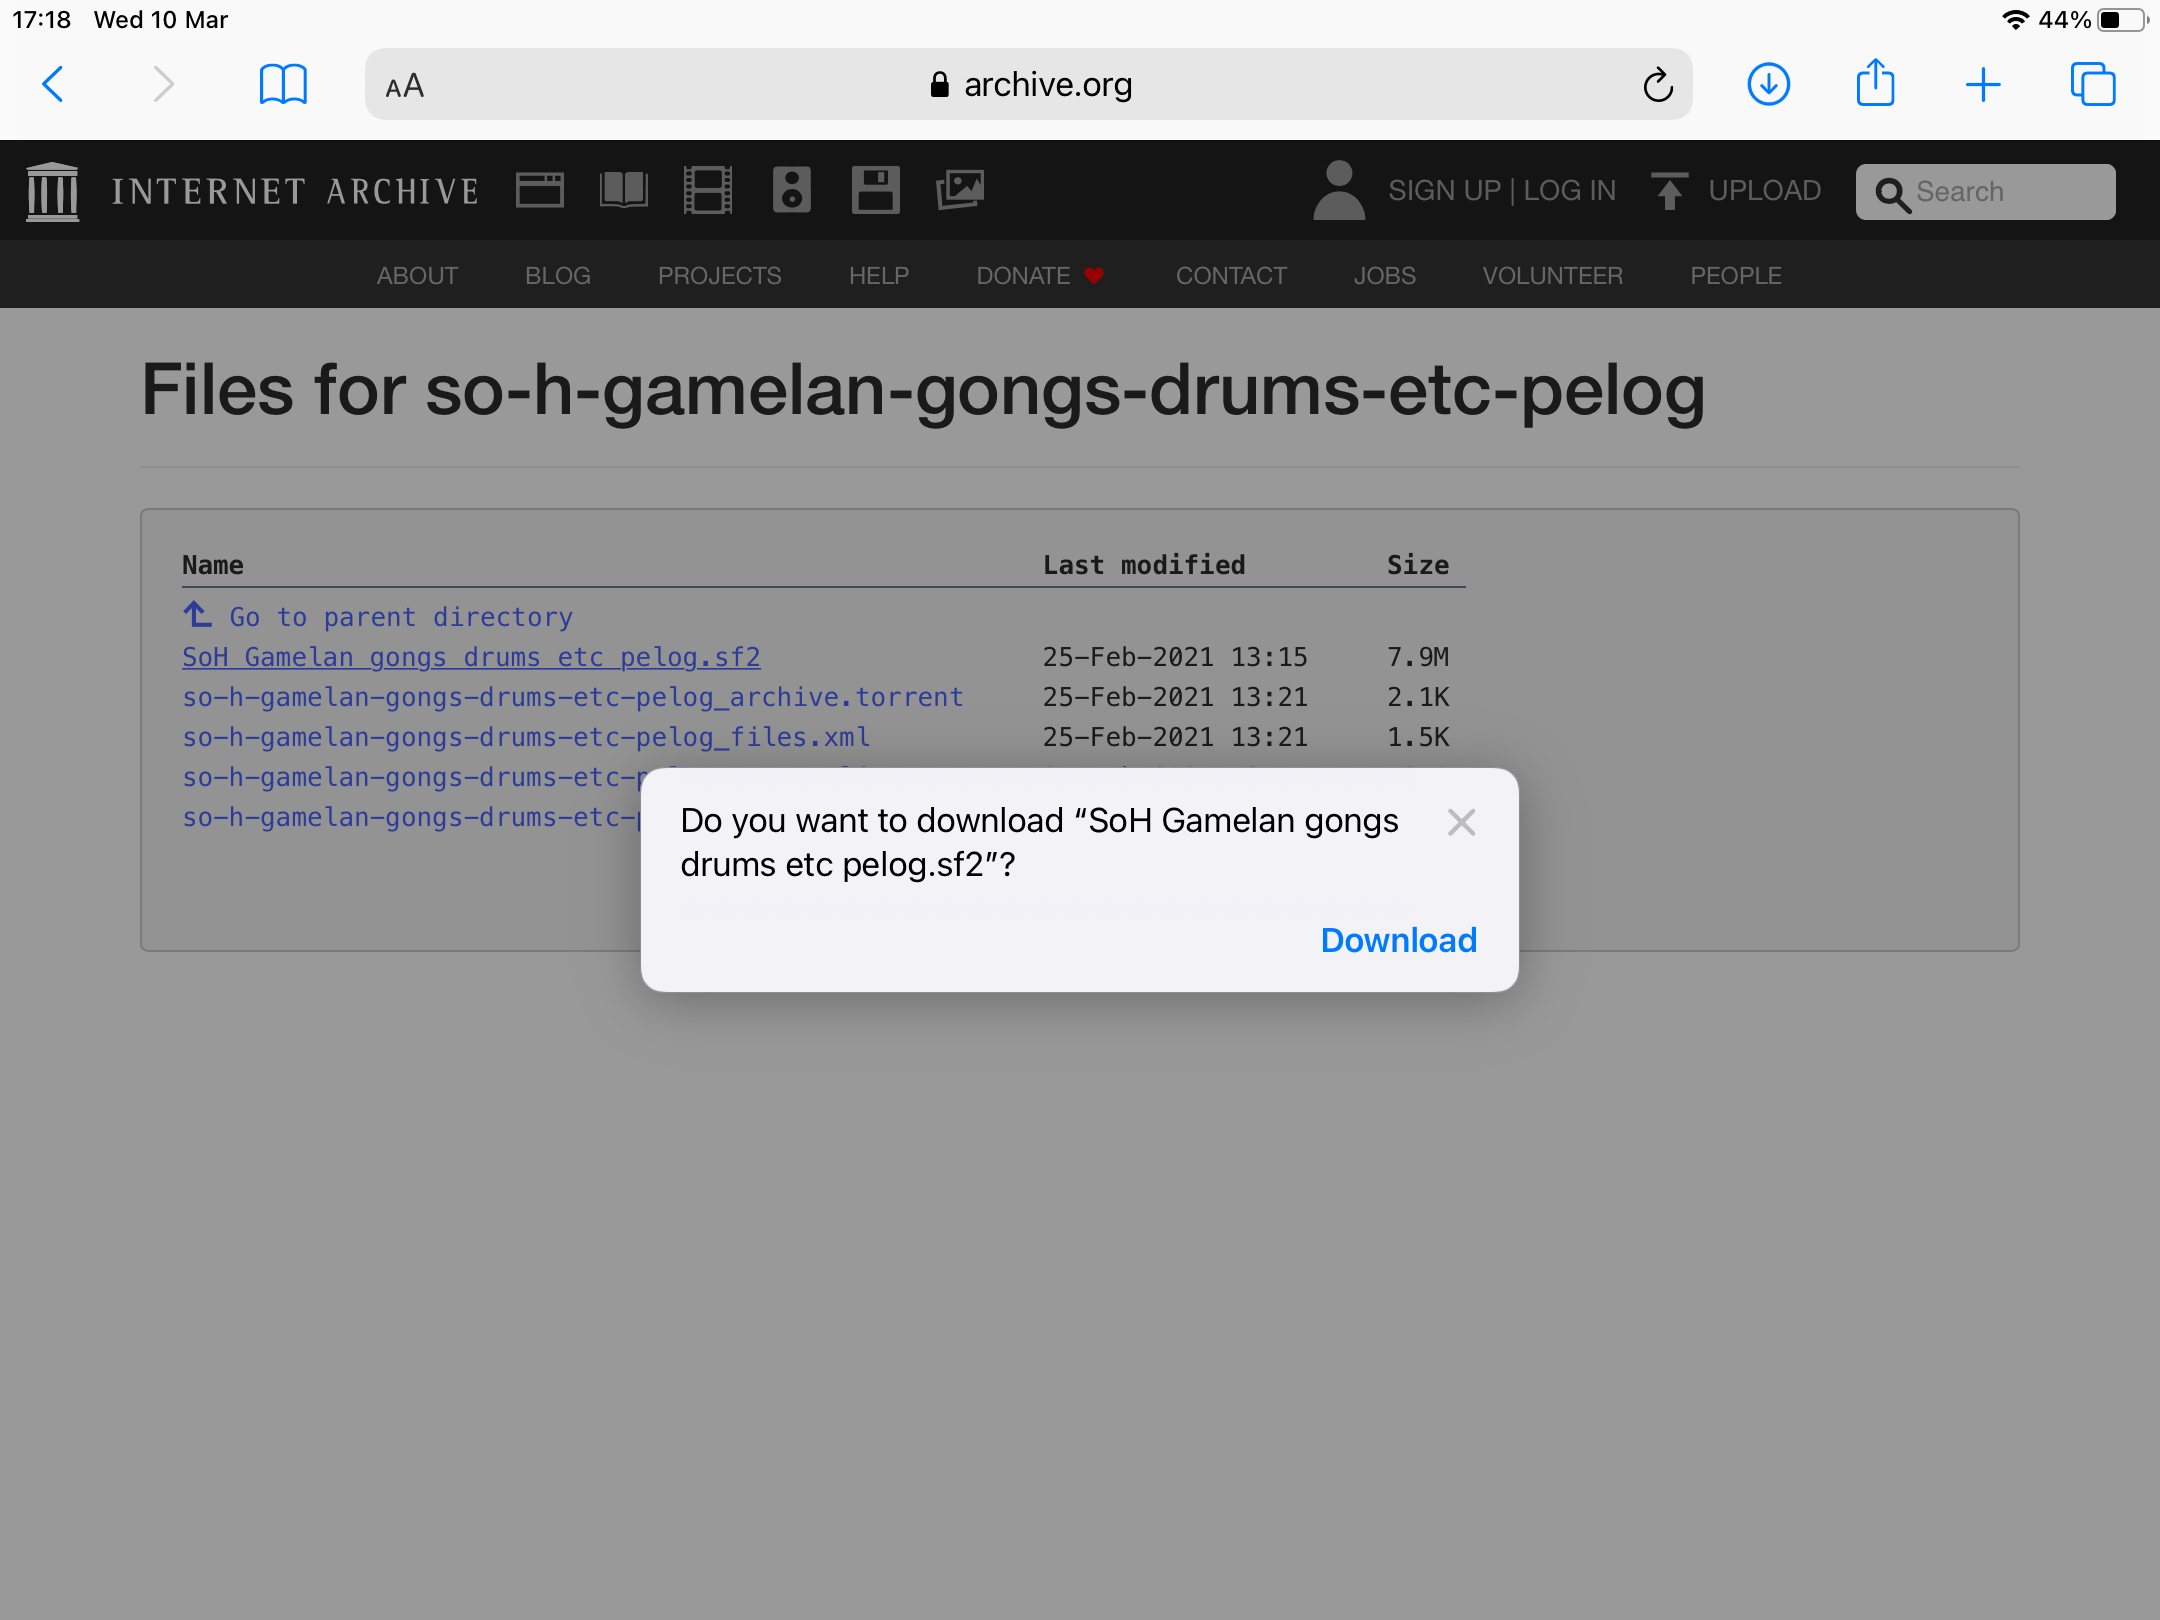Tap the share sheet icon

pos(1875,83)
